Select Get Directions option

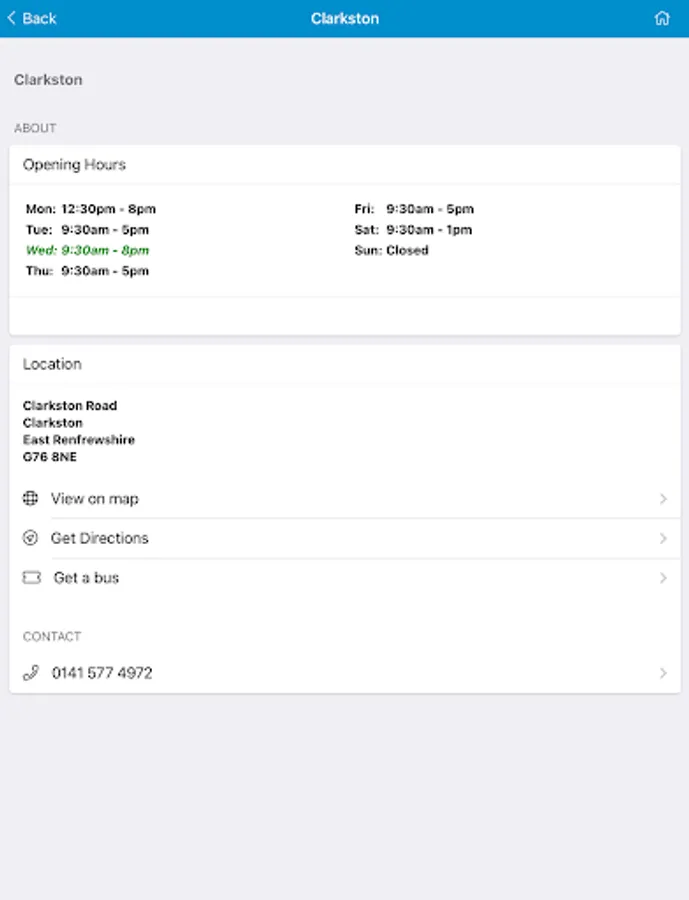click(100, 538)
